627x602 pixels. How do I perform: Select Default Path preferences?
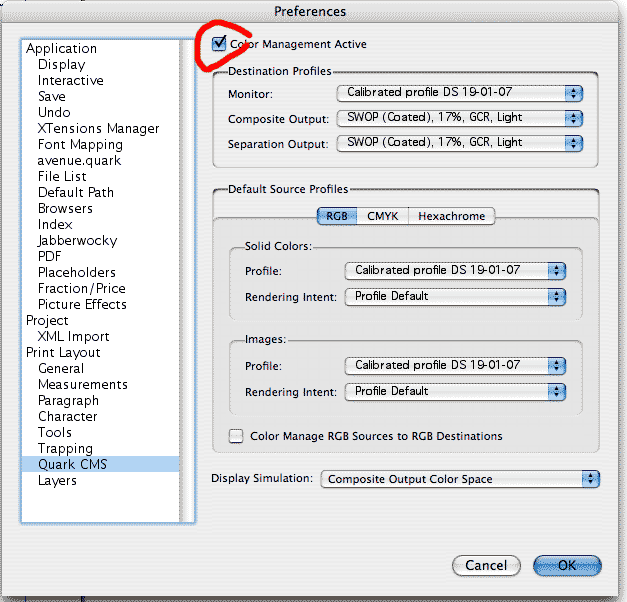[x=101, y=192]
